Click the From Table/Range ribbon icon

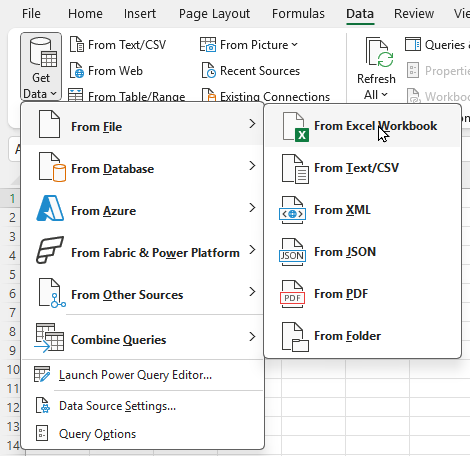[x=75, y=95]
